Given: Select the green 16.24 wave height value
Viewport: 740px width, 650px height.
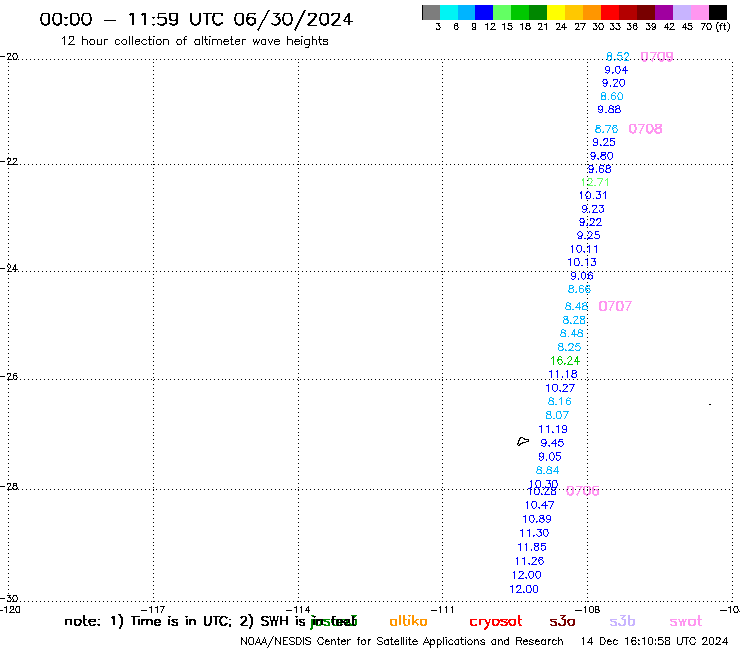Looking at the screenshot, I should [x=565, y=361].
